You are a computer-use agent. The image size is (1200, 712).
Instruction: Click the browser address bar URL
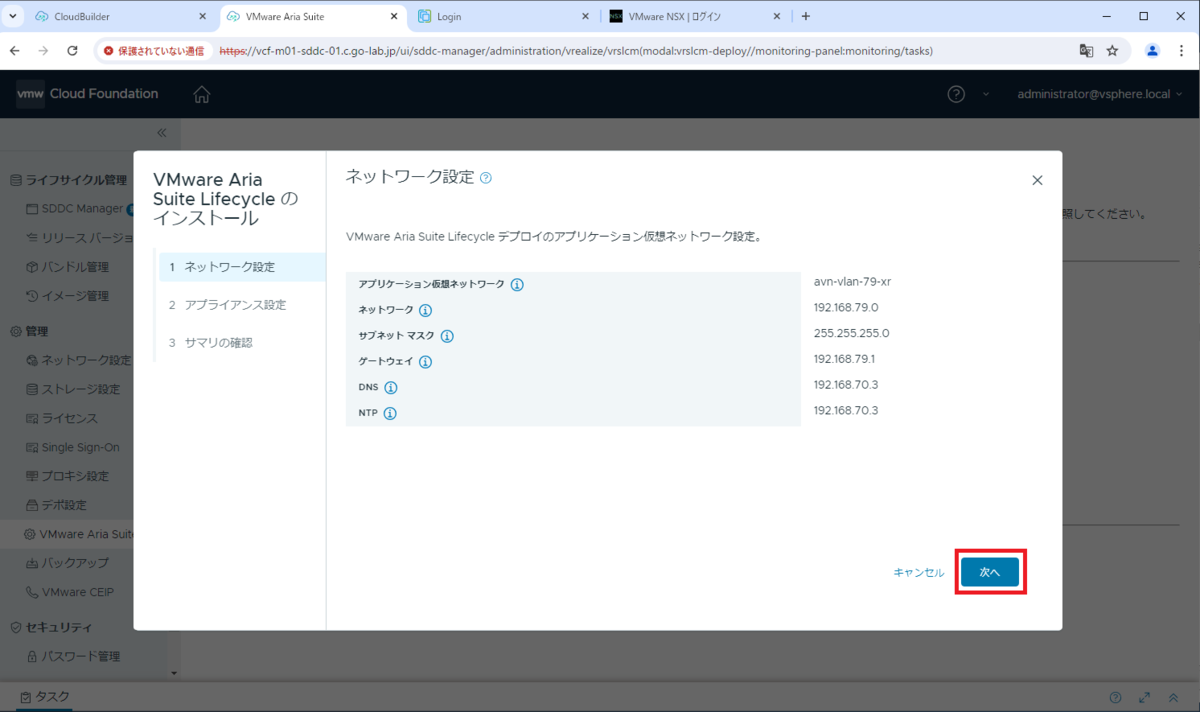pyautogui.click(x=575, y=50)
